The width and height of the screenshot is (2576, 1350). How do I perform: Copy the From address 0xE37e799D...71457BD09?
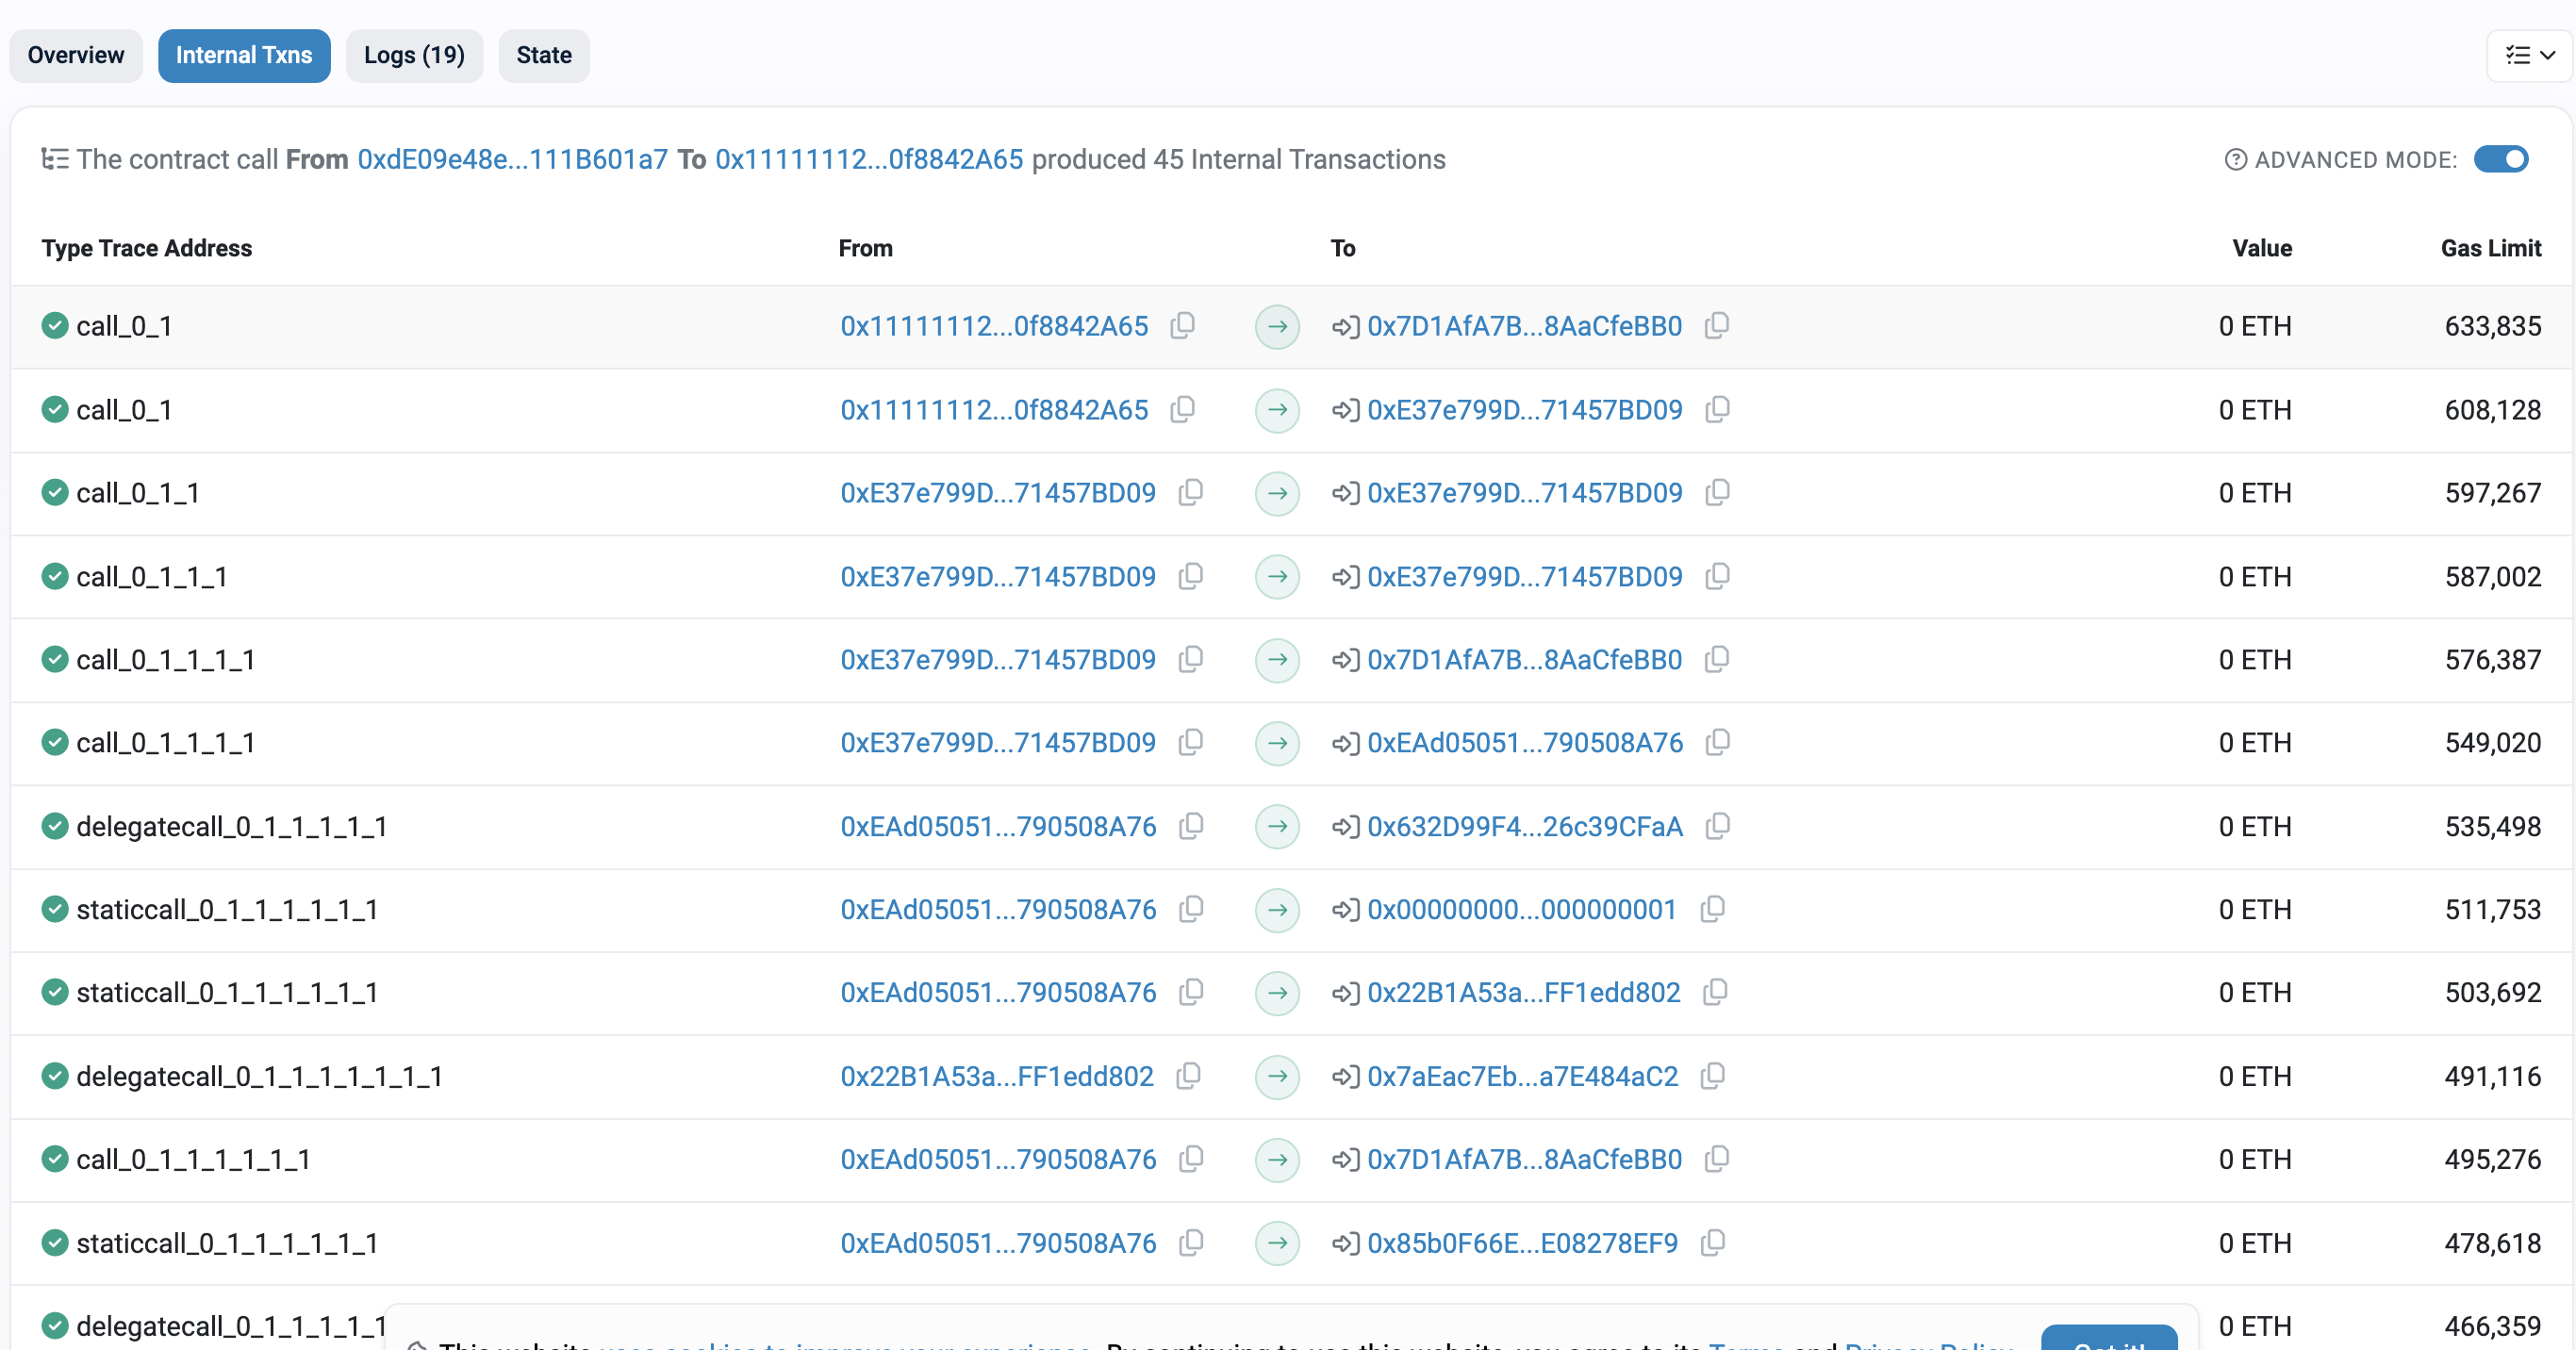[1190, 493]
